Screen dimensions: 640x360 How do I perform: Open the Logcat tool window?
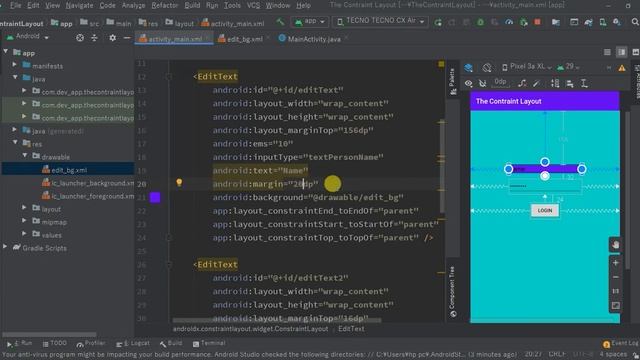tap(133, 344)
